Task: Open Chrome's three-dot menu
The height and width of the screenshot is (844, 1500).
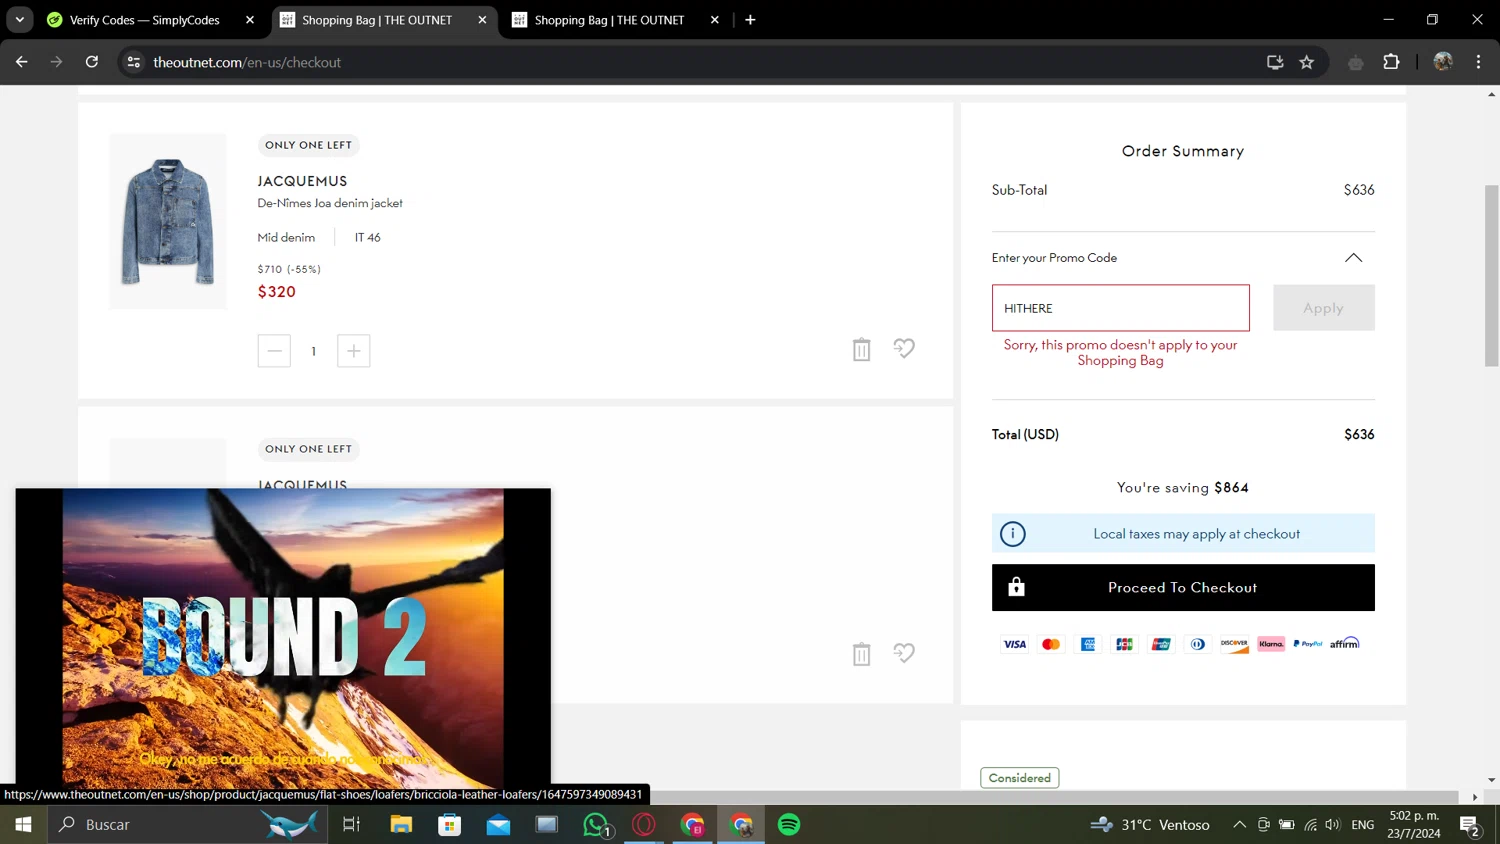Action: (1478, 62)
